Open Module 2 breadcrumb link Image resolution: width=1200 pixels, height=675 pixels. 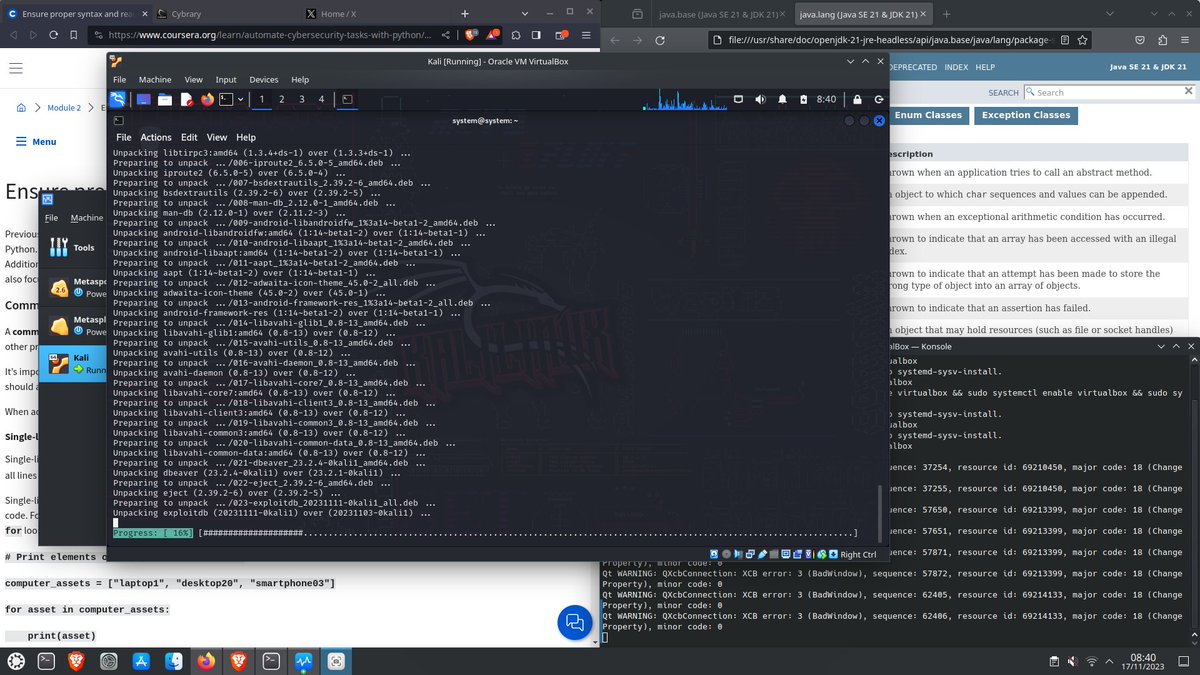[x=63, y=107]
